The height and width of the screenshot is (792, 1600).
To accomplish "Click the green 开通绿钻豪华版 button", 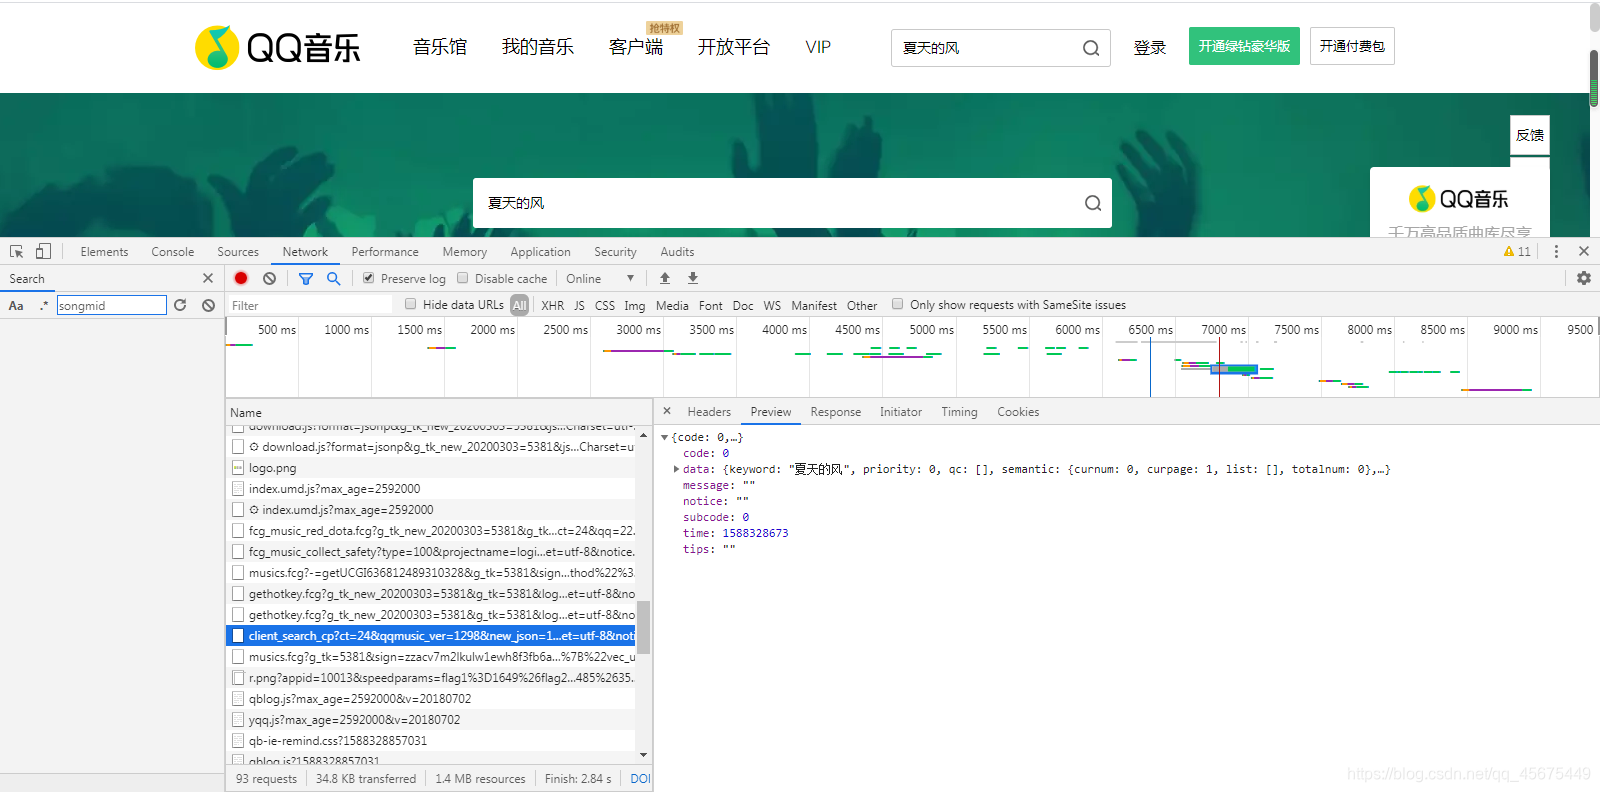I will 1244,46.
